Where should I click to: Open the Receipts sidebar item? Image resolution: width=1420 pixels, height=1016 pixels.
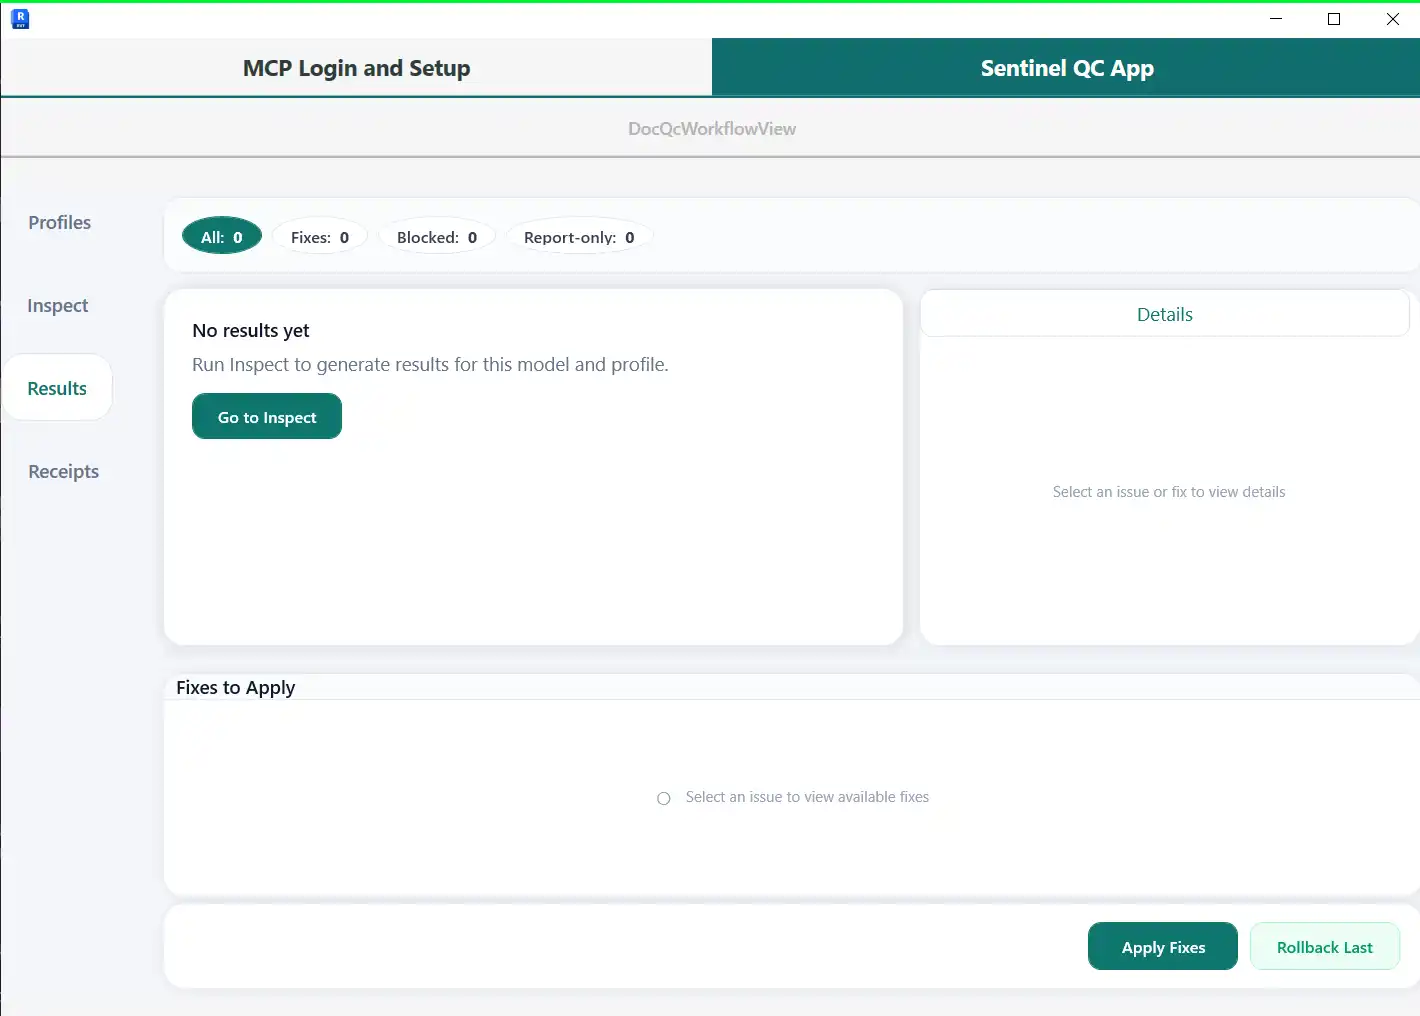coord(63,472)
